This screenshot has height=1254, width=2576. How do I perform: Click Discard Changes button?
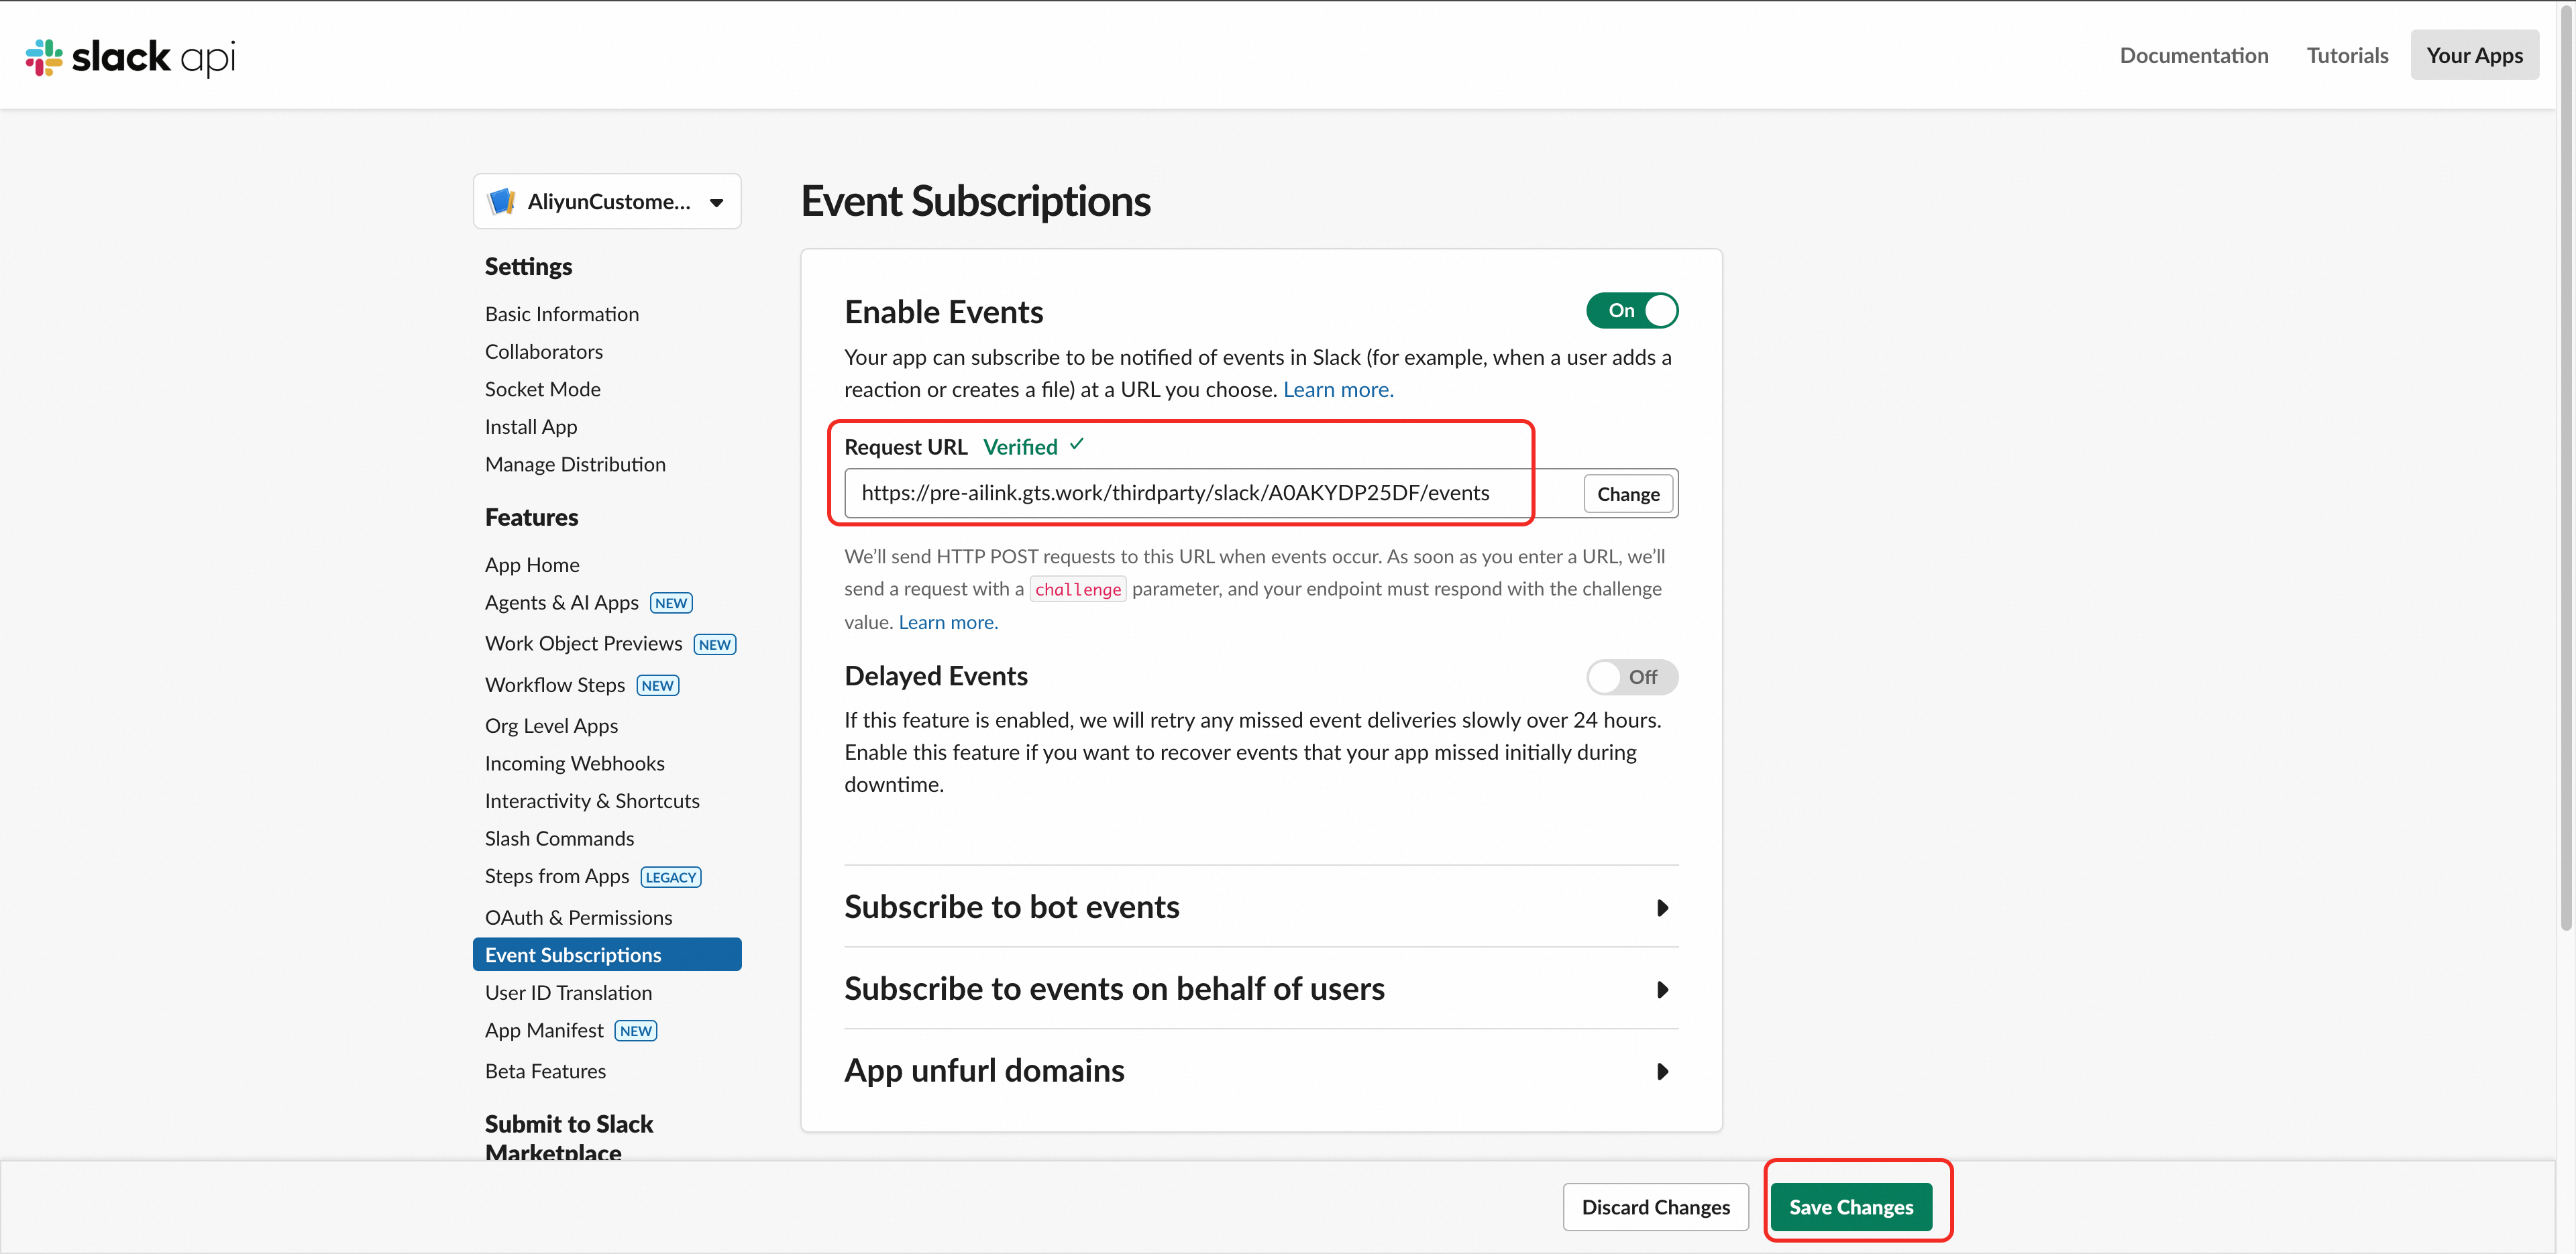[x=1655, y=1207]
